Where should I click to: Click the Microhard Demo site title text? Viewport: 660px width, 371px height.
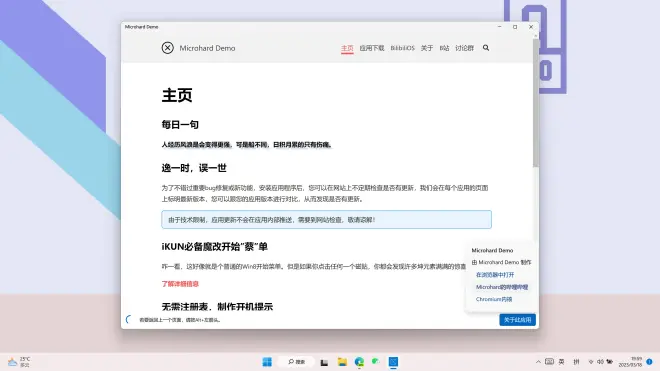tap(208, 48)
